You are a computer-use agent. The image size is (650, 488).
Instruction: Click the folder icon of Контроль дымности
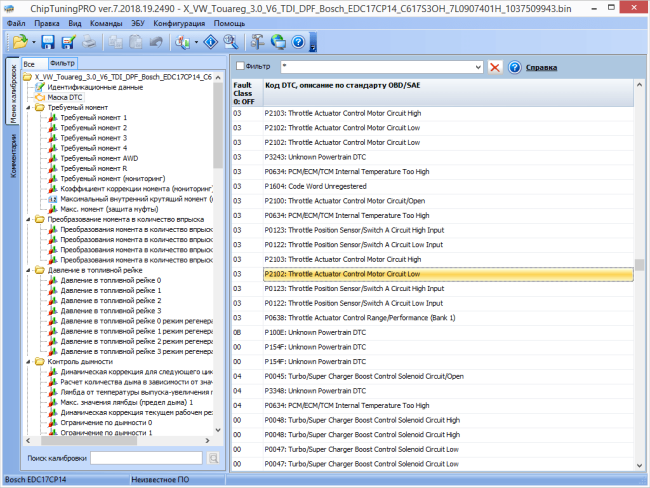pyautogui.click(x=40, y=362)
